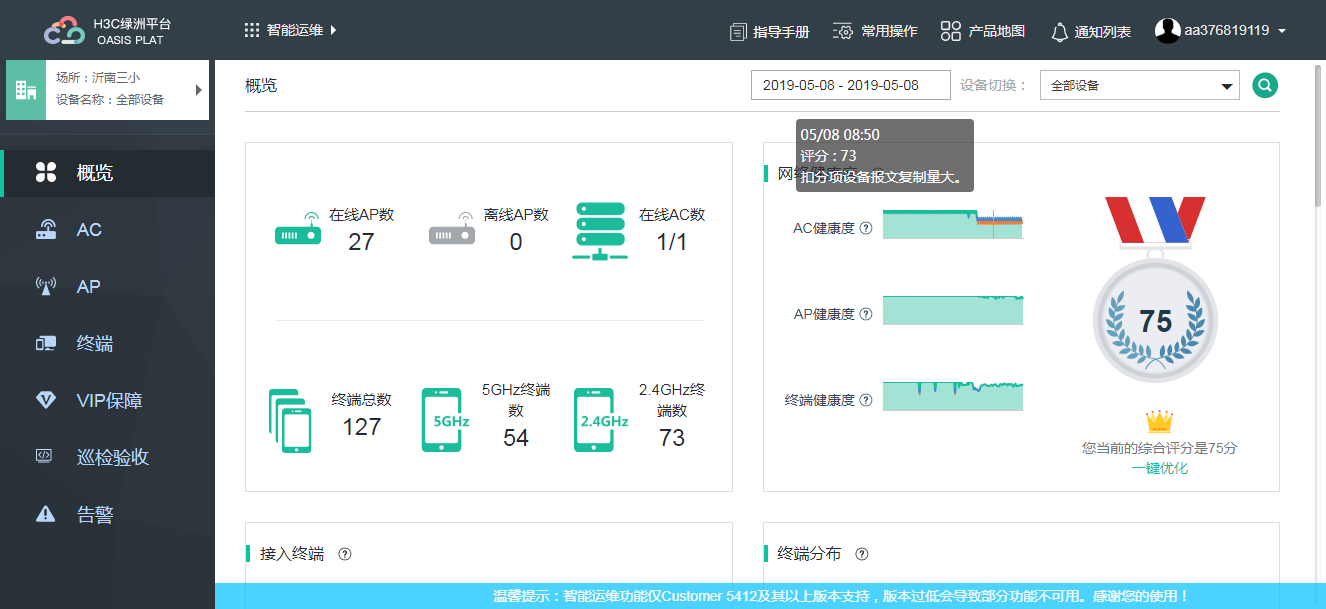The height and width of the screenshot is (609, 1326).
Task: Click the 一键优化 link
Action: [1160, 468]
